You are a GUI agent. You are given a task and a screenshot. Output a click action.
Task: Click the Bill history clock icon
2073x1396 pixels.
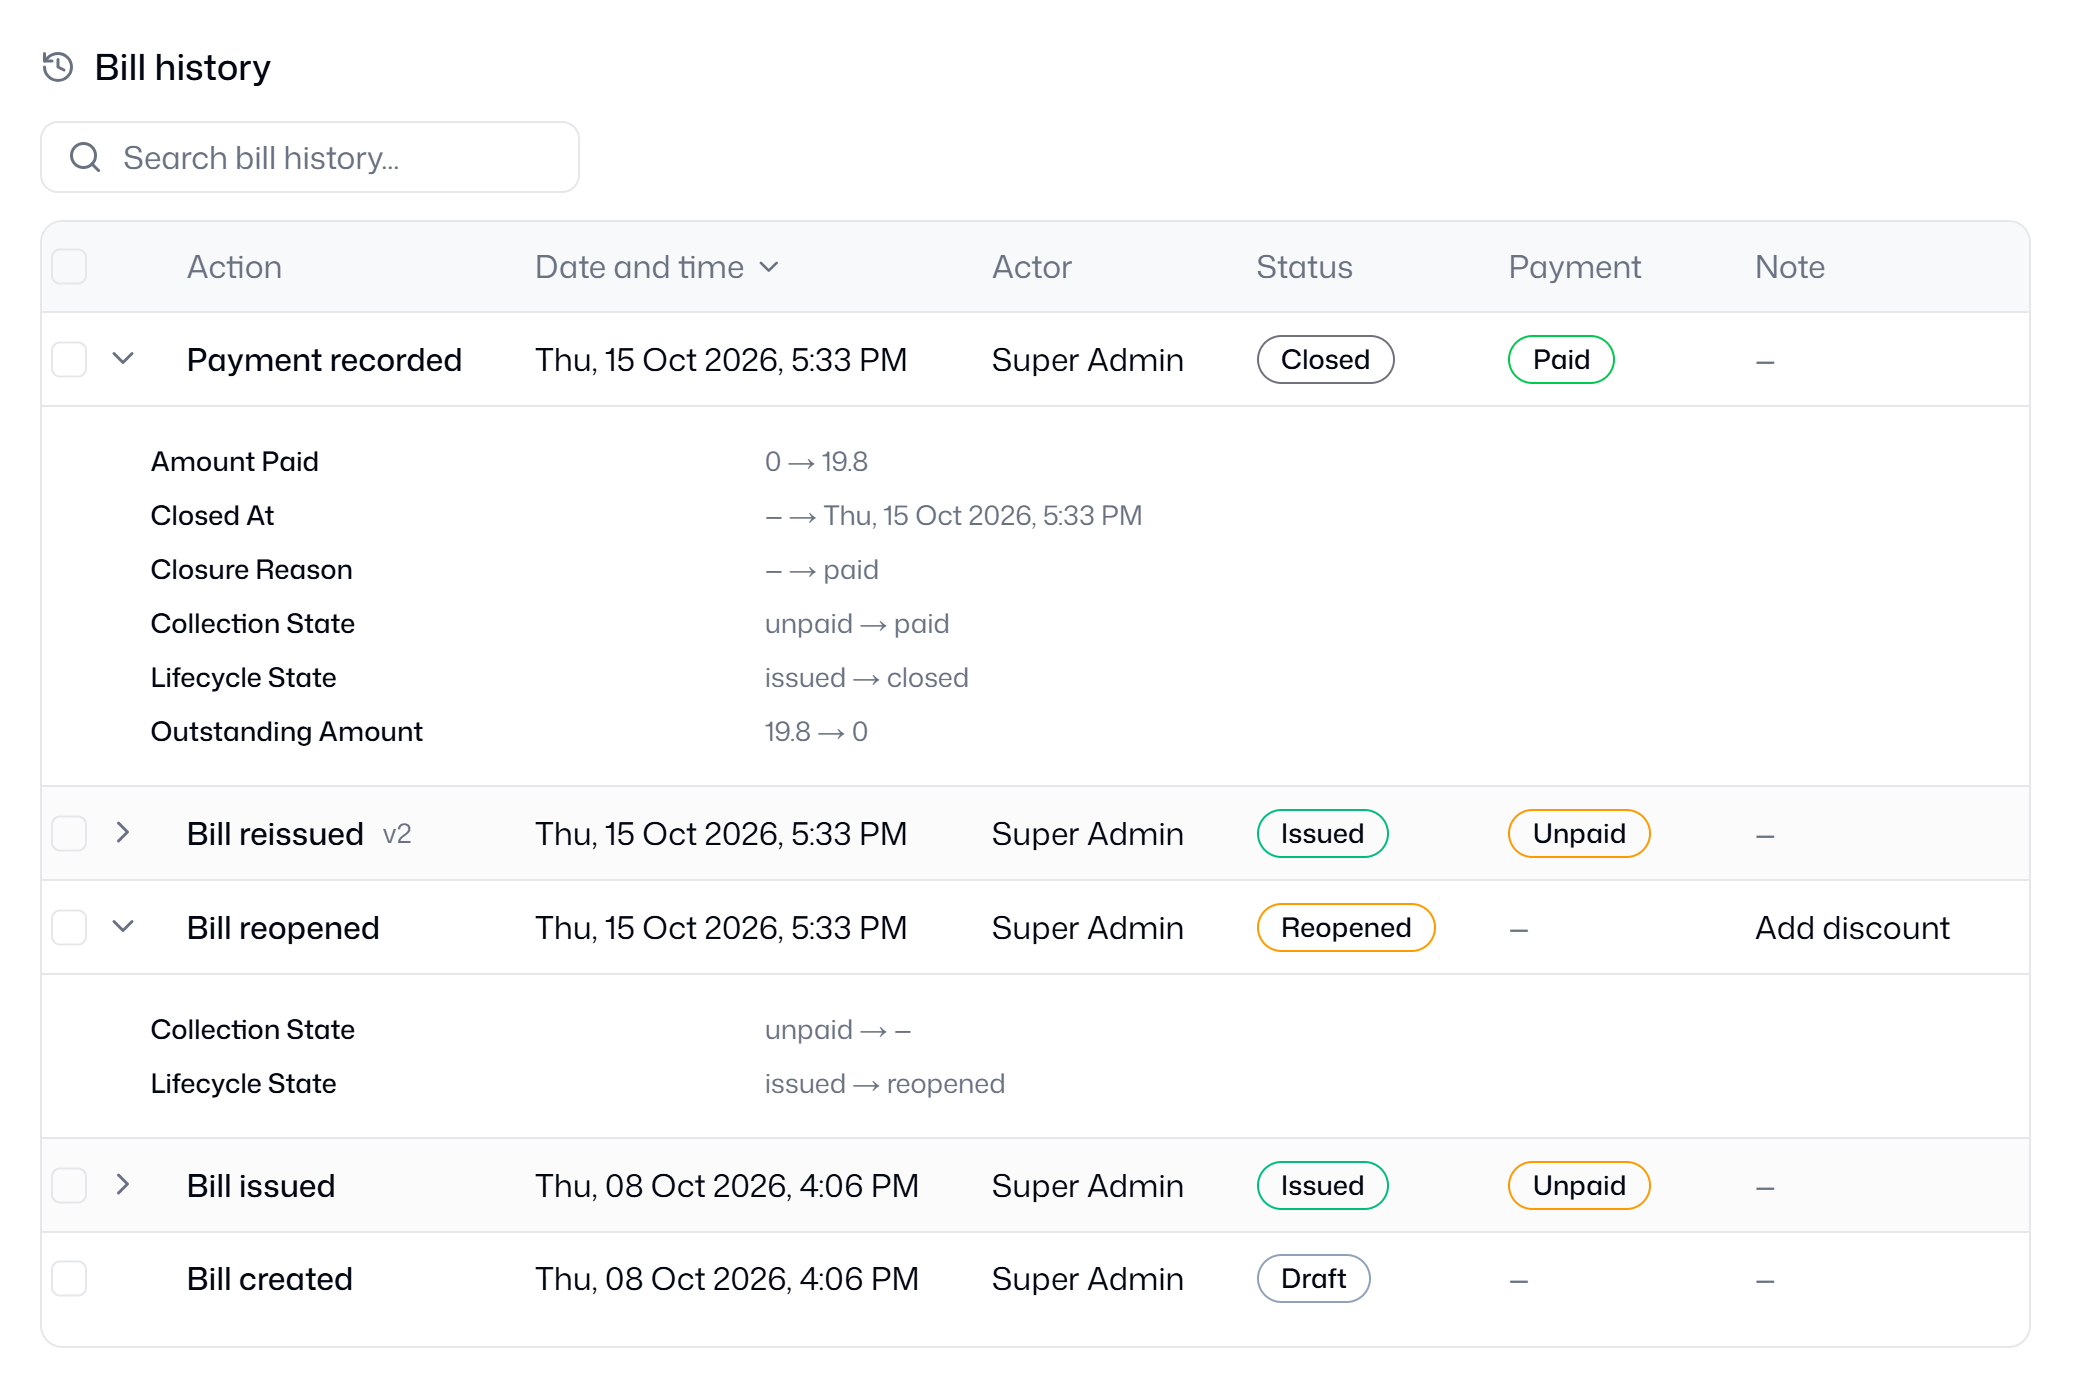[58, 67]
